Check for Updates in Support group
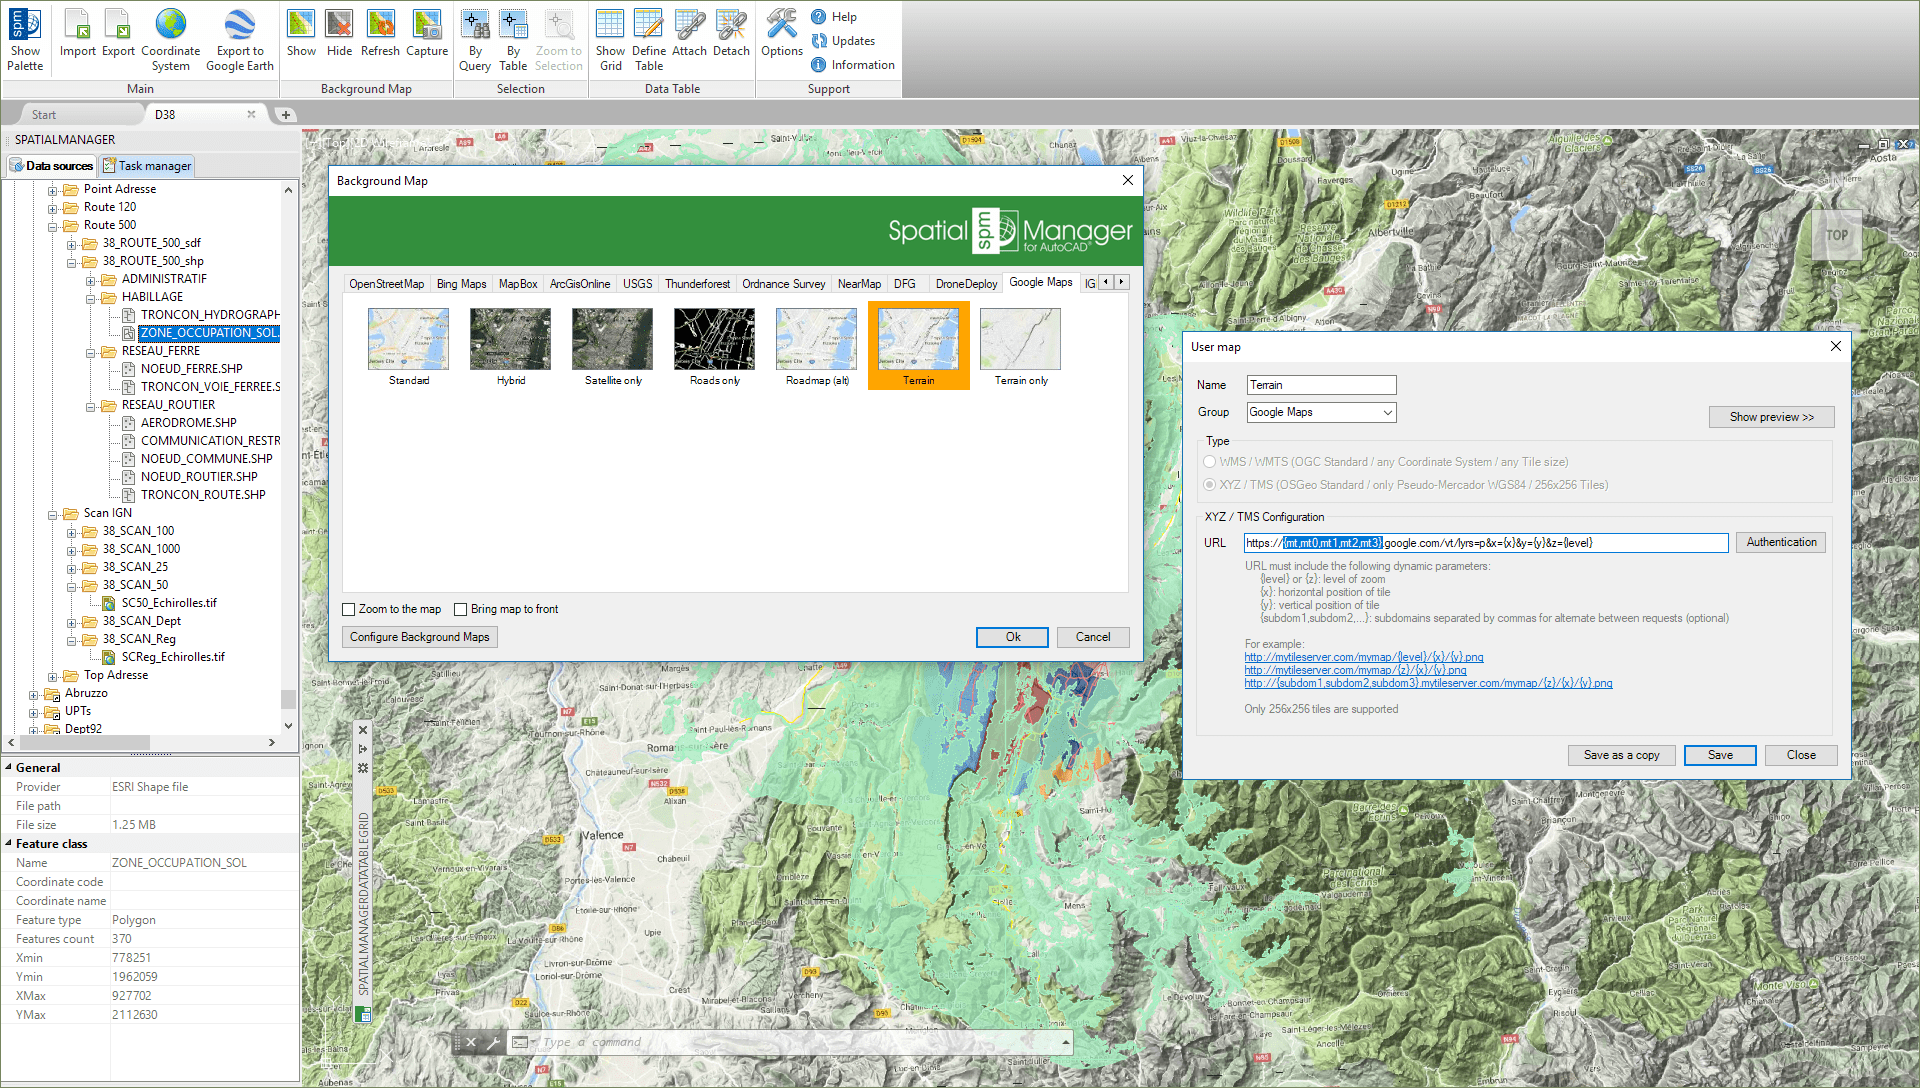Image resolution: width=1920 pixels, height=1088 pixels. click(843, 41)
